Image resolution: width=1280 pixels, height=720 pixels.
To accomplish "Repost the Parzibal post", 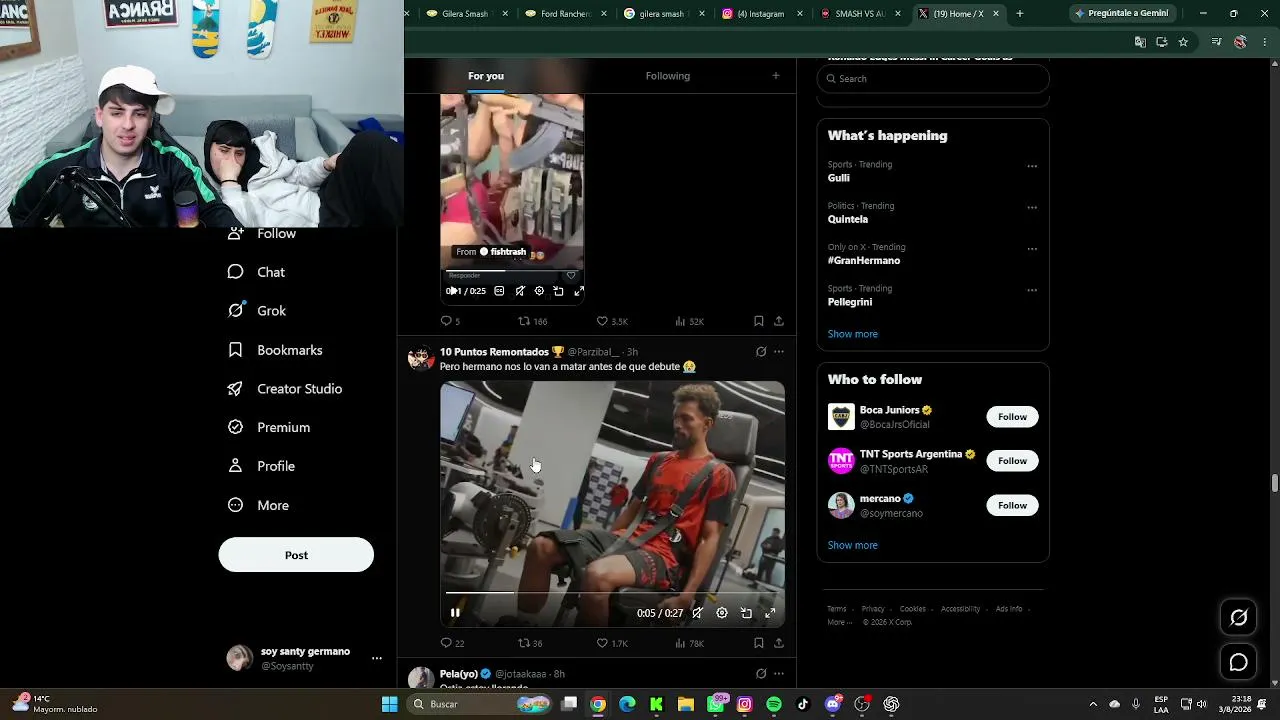I will [530, 643].
